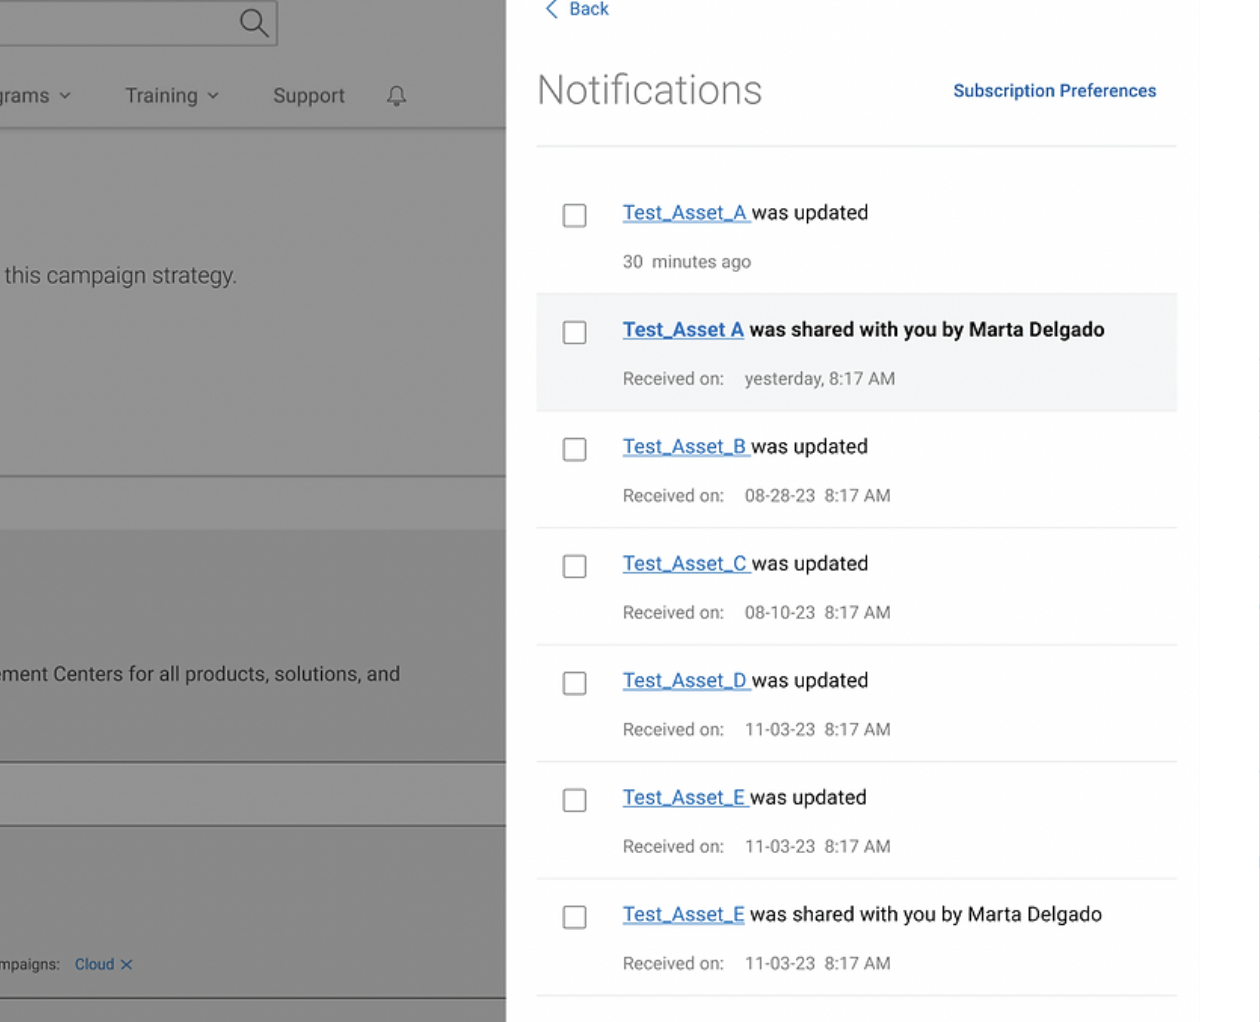
Task: Open the Support menu item
Action: (308, 96)
